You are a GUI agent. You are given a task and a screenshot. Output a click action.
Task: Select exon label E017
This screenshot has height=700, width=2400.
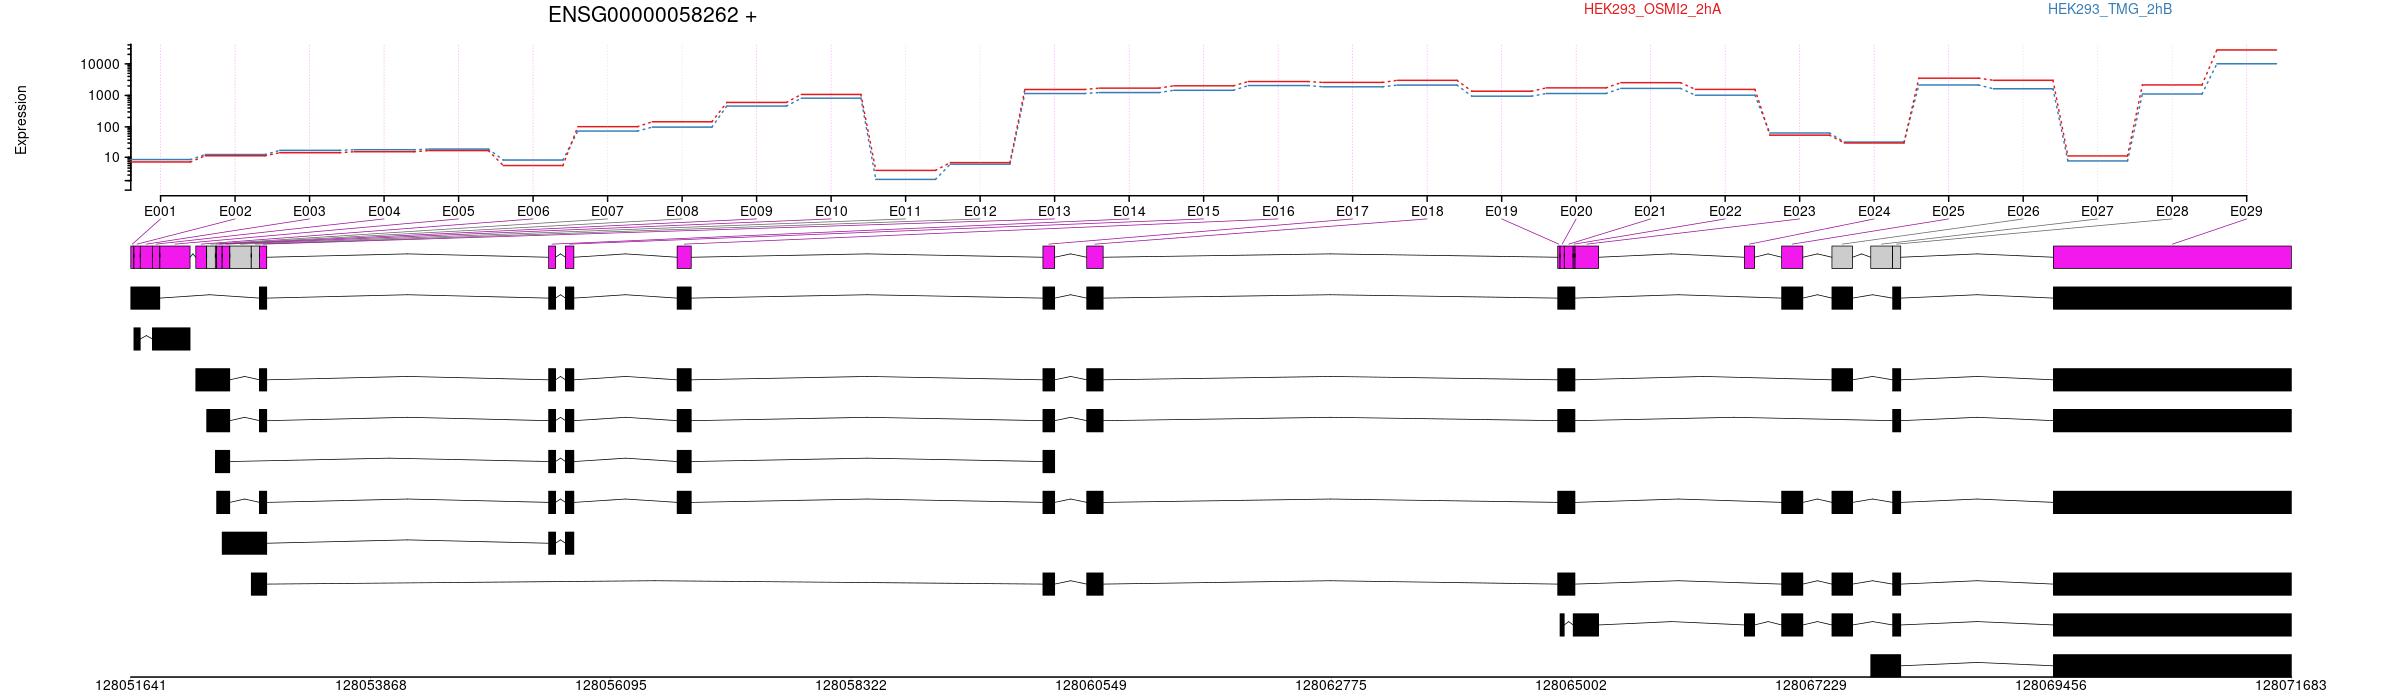[1352, 211]
